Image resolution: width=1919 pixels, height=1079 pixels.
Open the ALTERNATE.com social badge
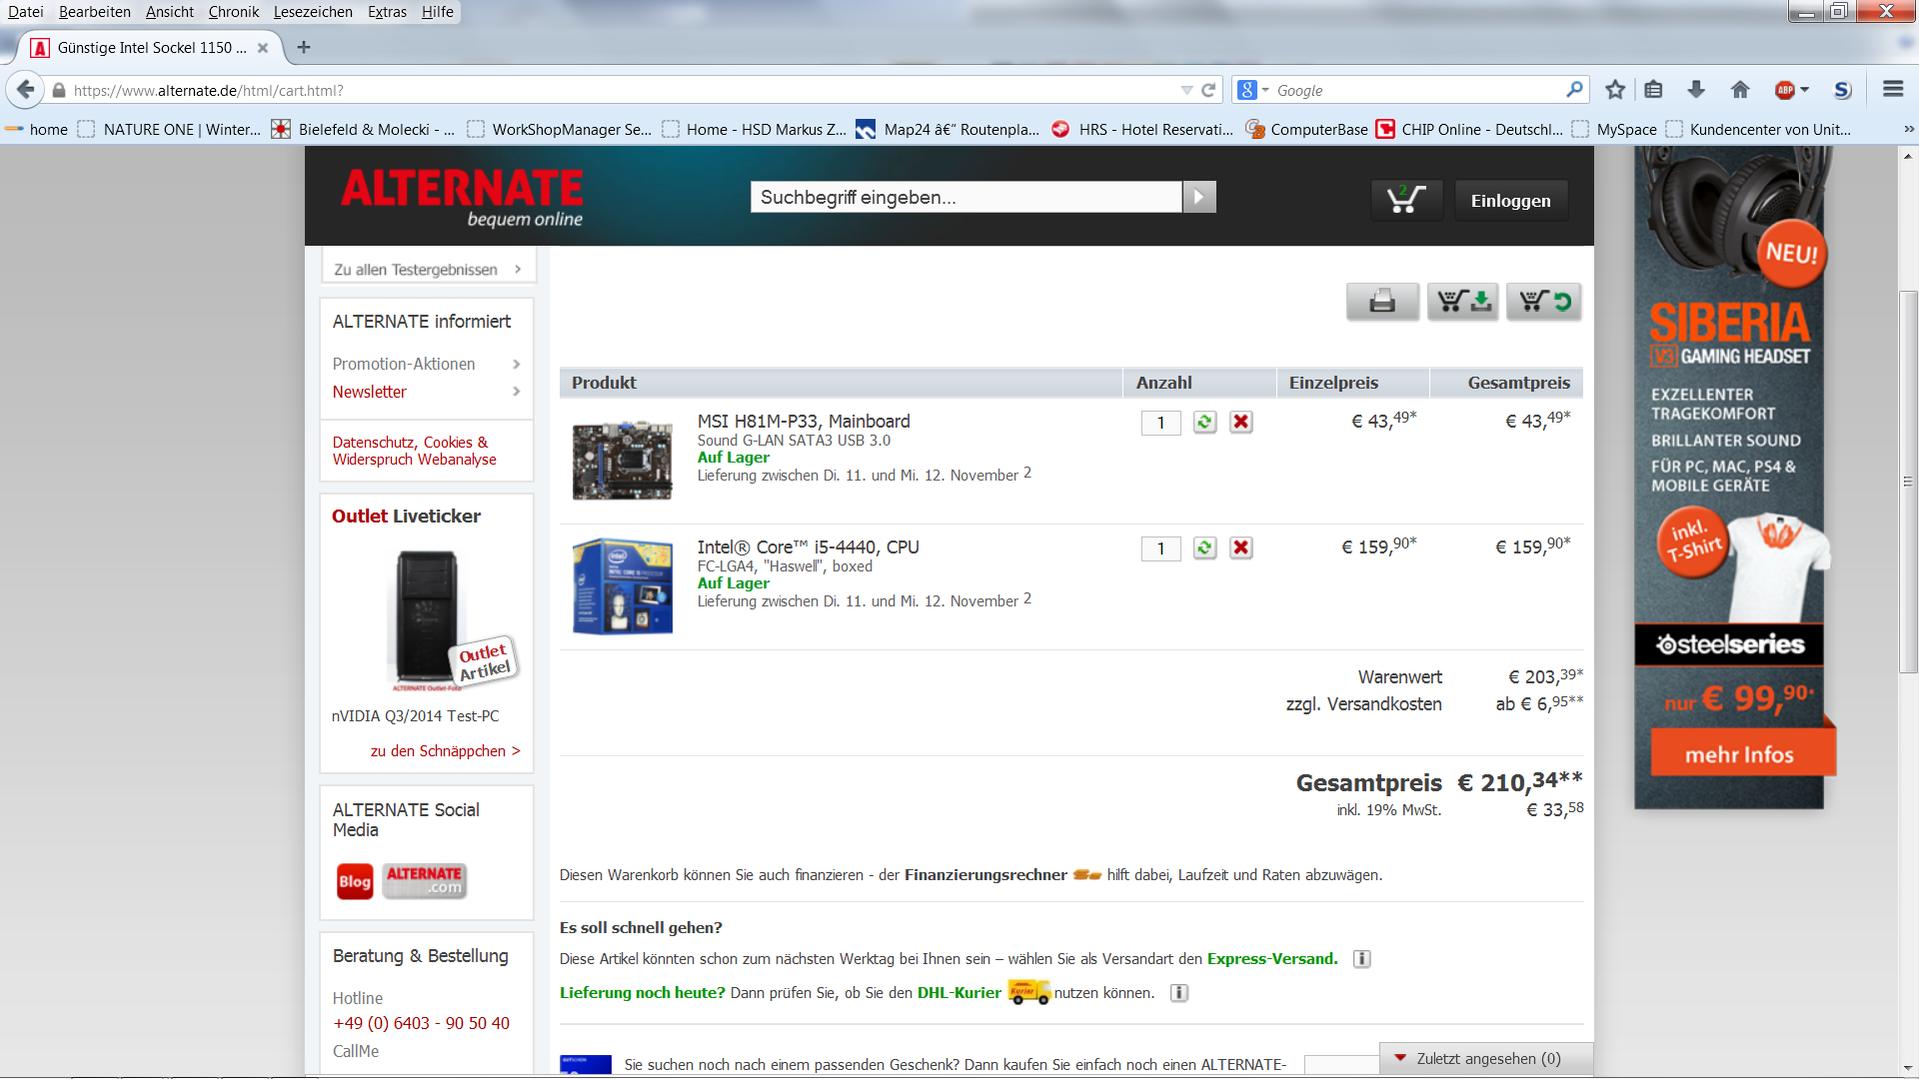pyautogui.click(x=424, y=881)
